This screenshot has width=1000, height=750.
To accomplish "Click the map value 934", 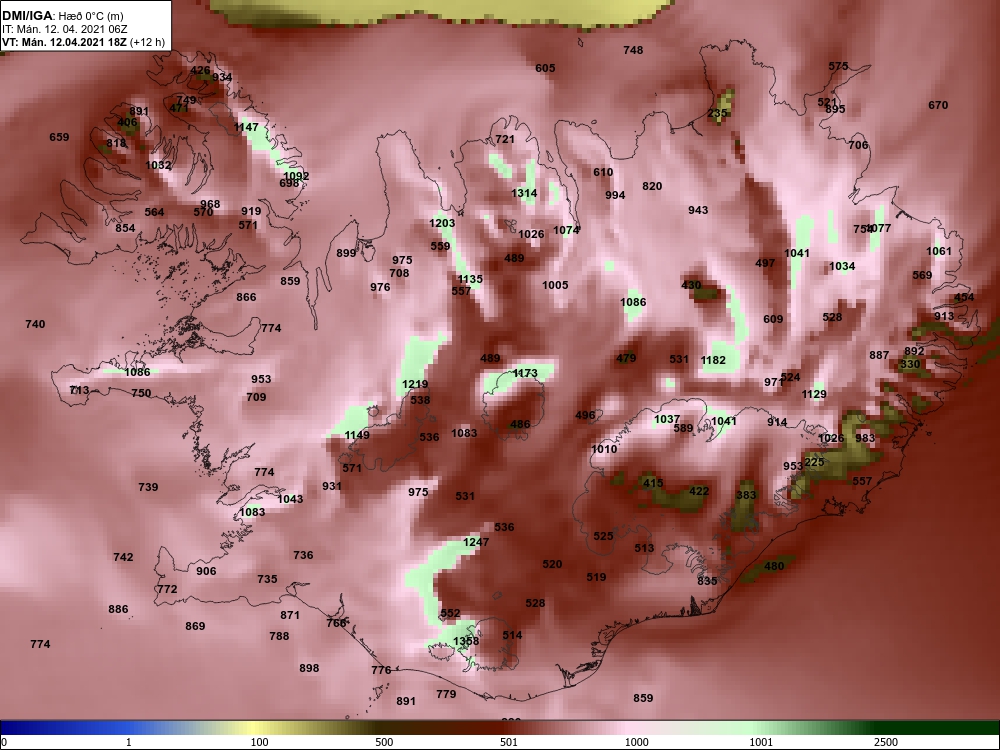I will click(222, 77).
